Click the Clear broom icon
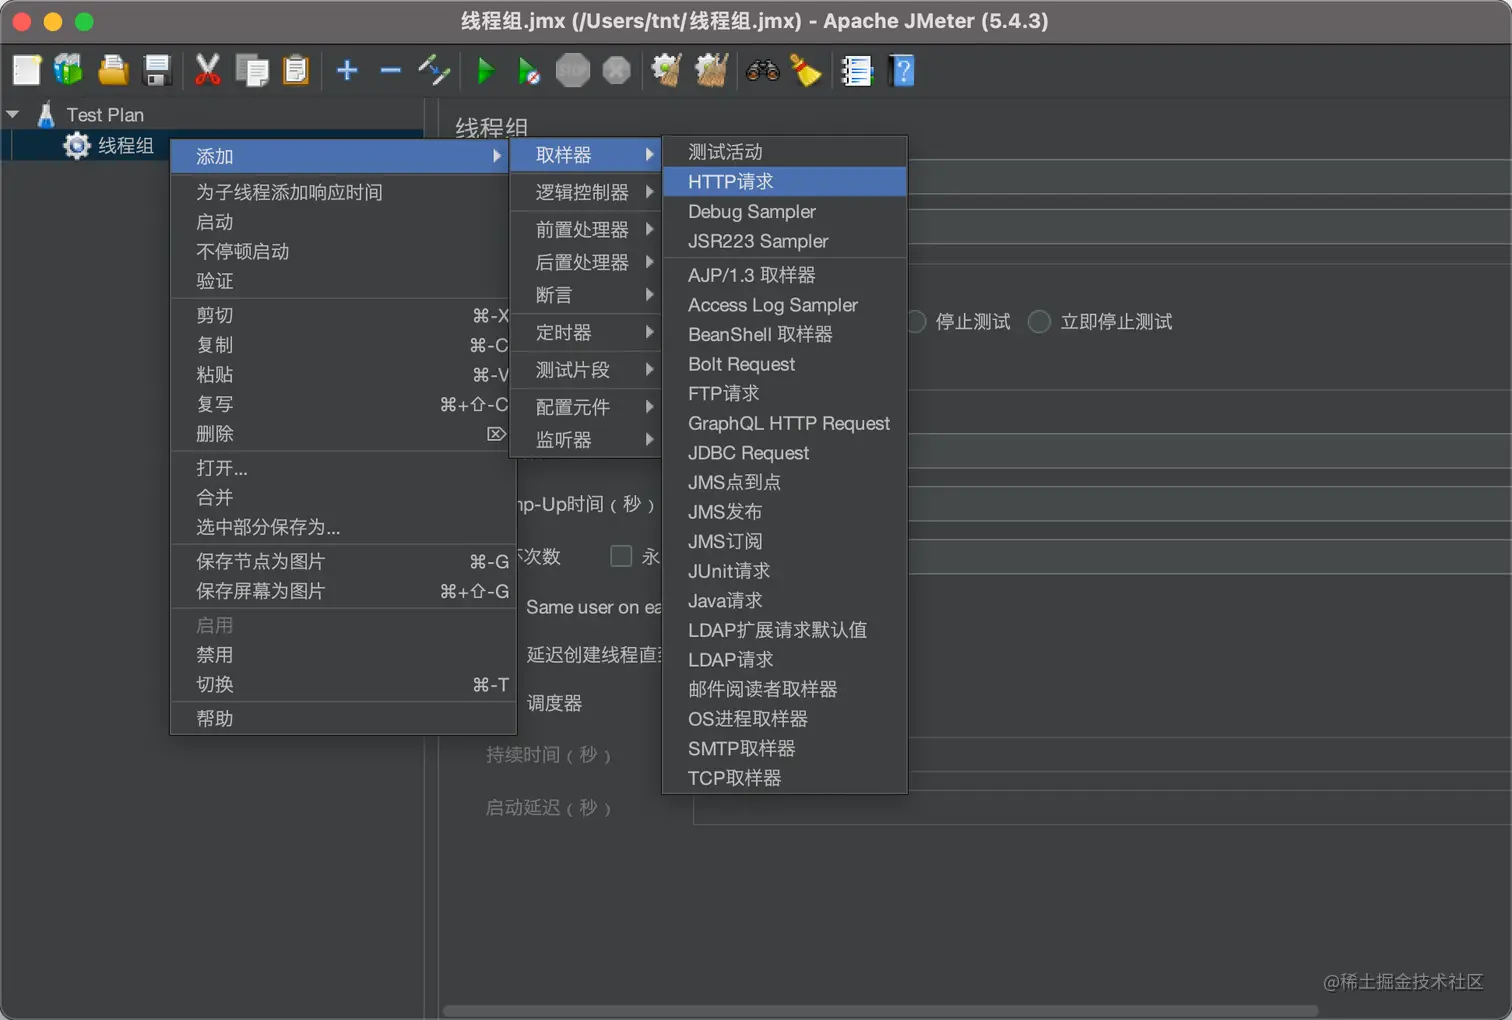The image size is (1512, 1020). [x=667, y=70]
